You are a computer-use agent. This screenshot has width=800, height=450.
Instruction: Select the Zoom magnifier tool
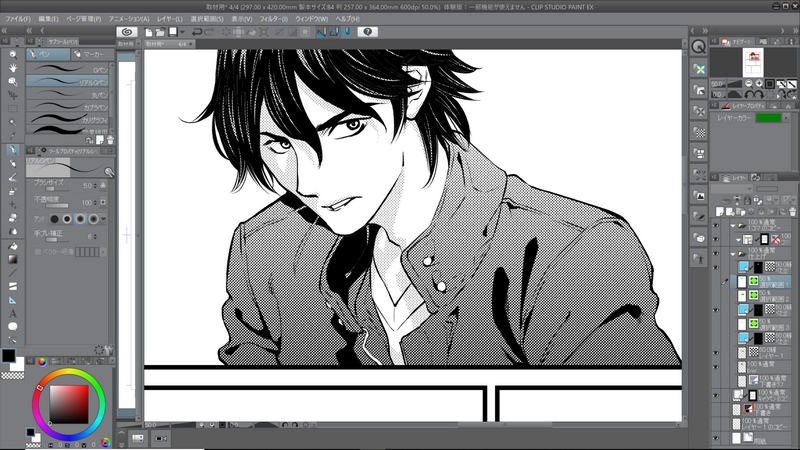click(13, 55)
